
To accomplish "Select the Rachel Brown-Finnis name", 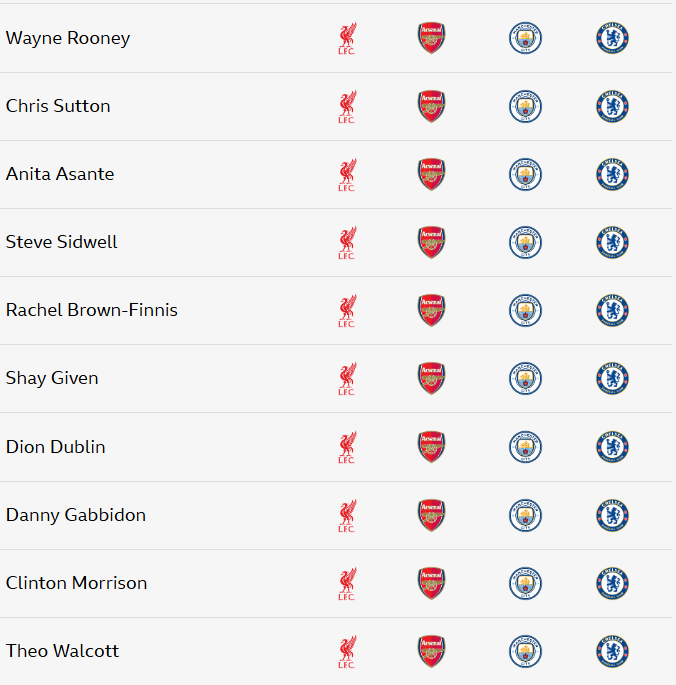I will pos(92,310).
